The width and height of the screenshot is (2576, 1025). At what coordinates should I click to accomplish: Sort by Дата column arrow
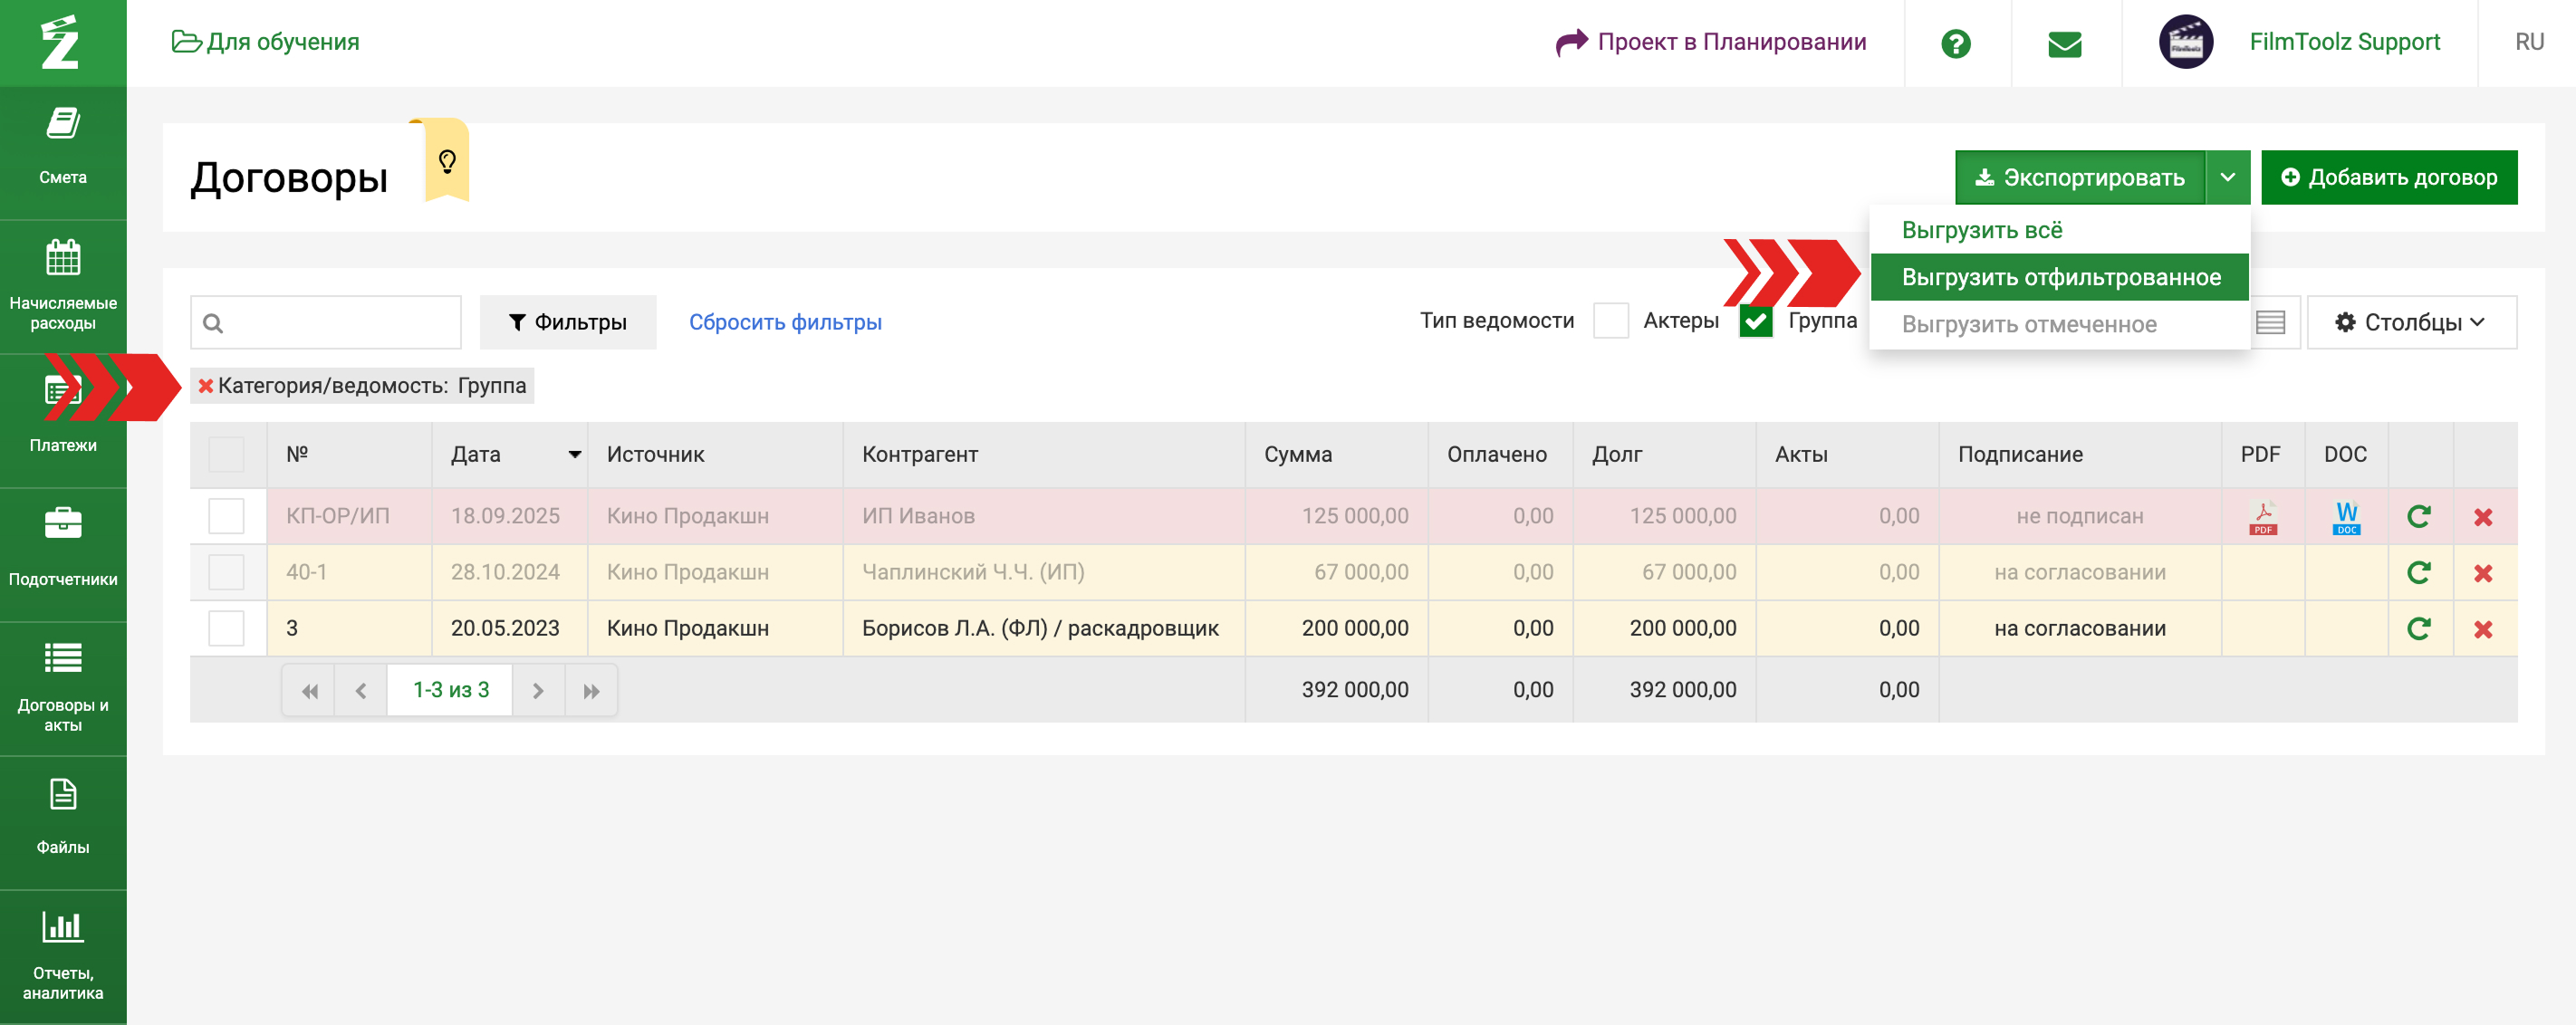point(574,454)
